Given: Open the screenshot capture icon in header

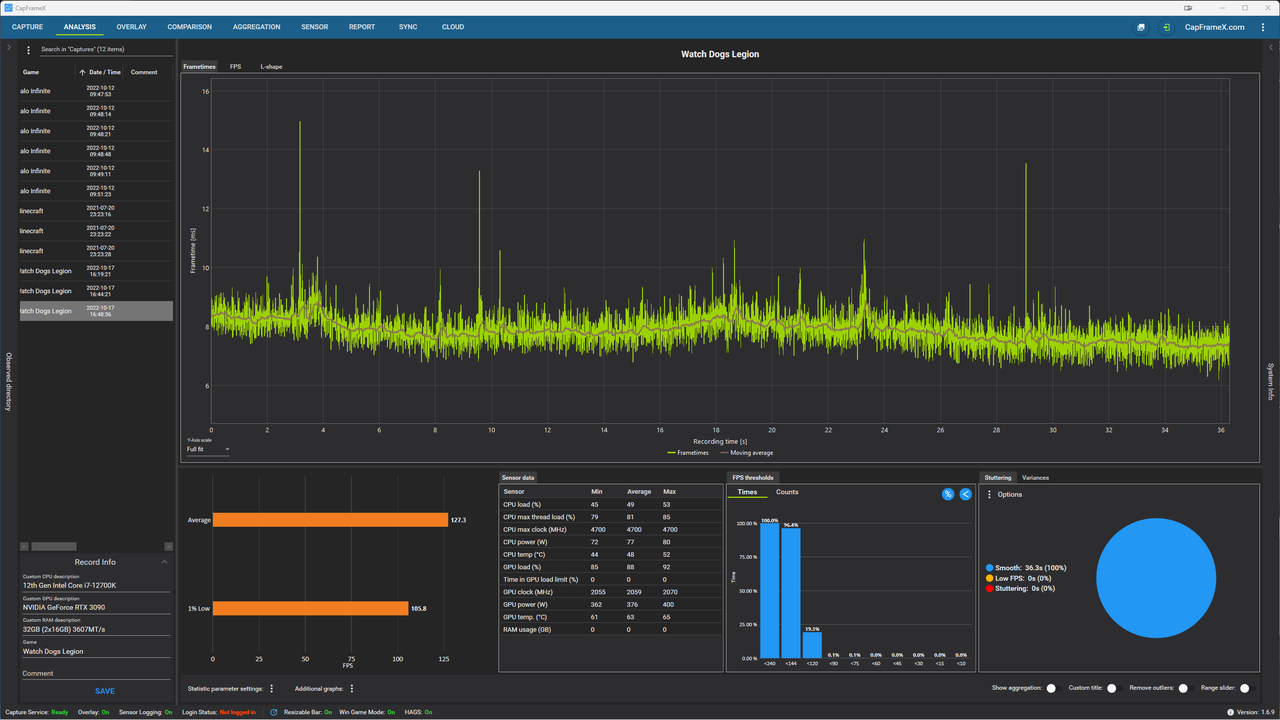Looking at the screenshot, I should (x=1141, y=27).
